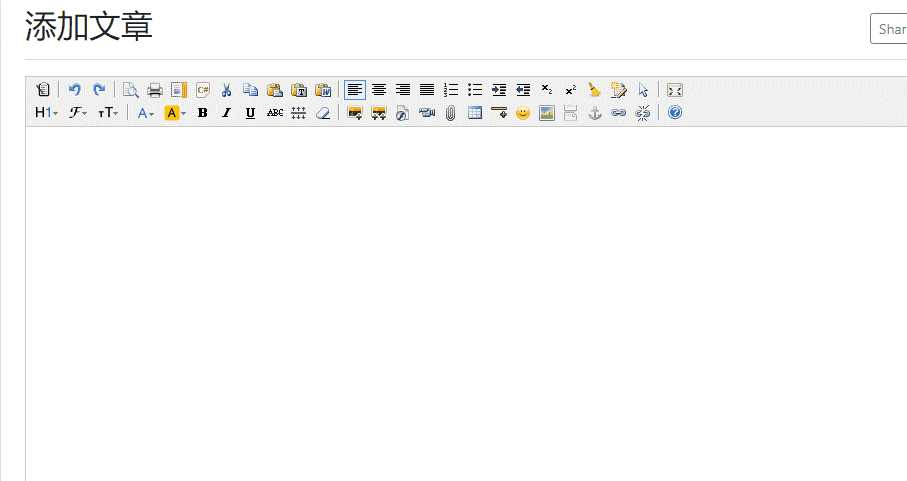
Task: Insert a numbered list
Action: [x=451, y=90]
